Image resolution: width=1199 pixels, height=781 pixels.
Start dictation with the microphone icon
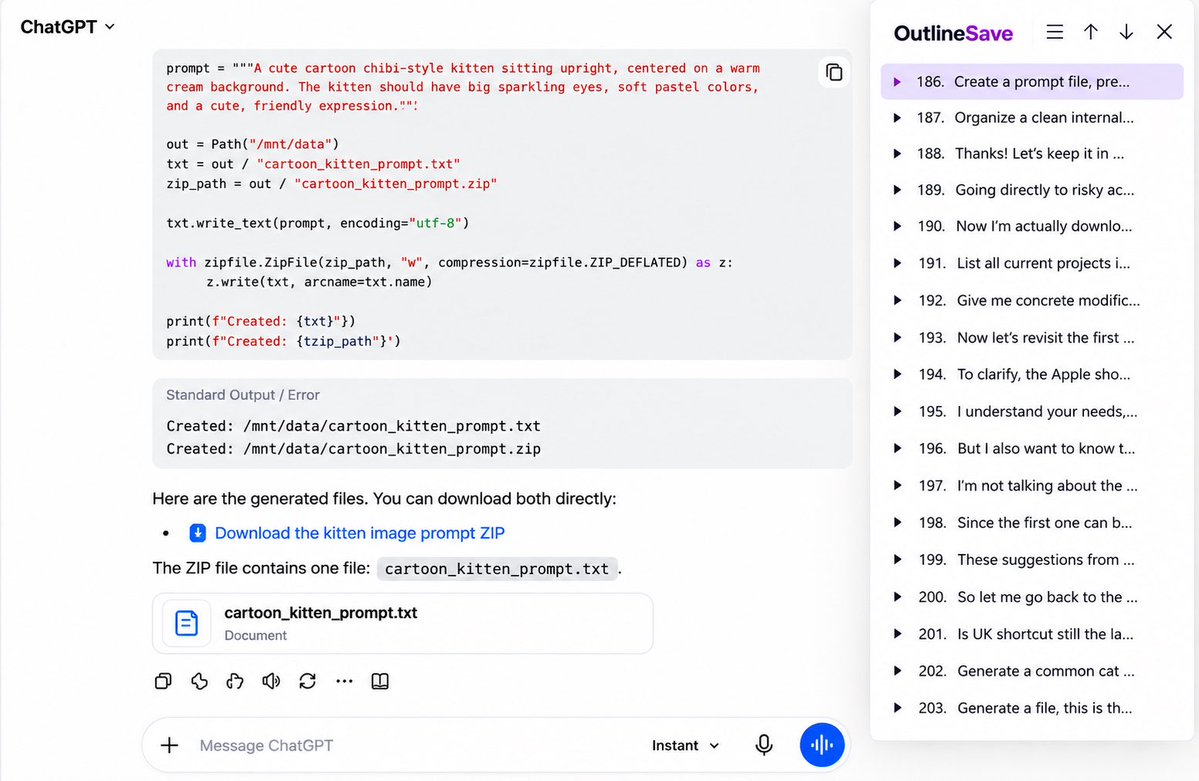[x=763, y=745]
